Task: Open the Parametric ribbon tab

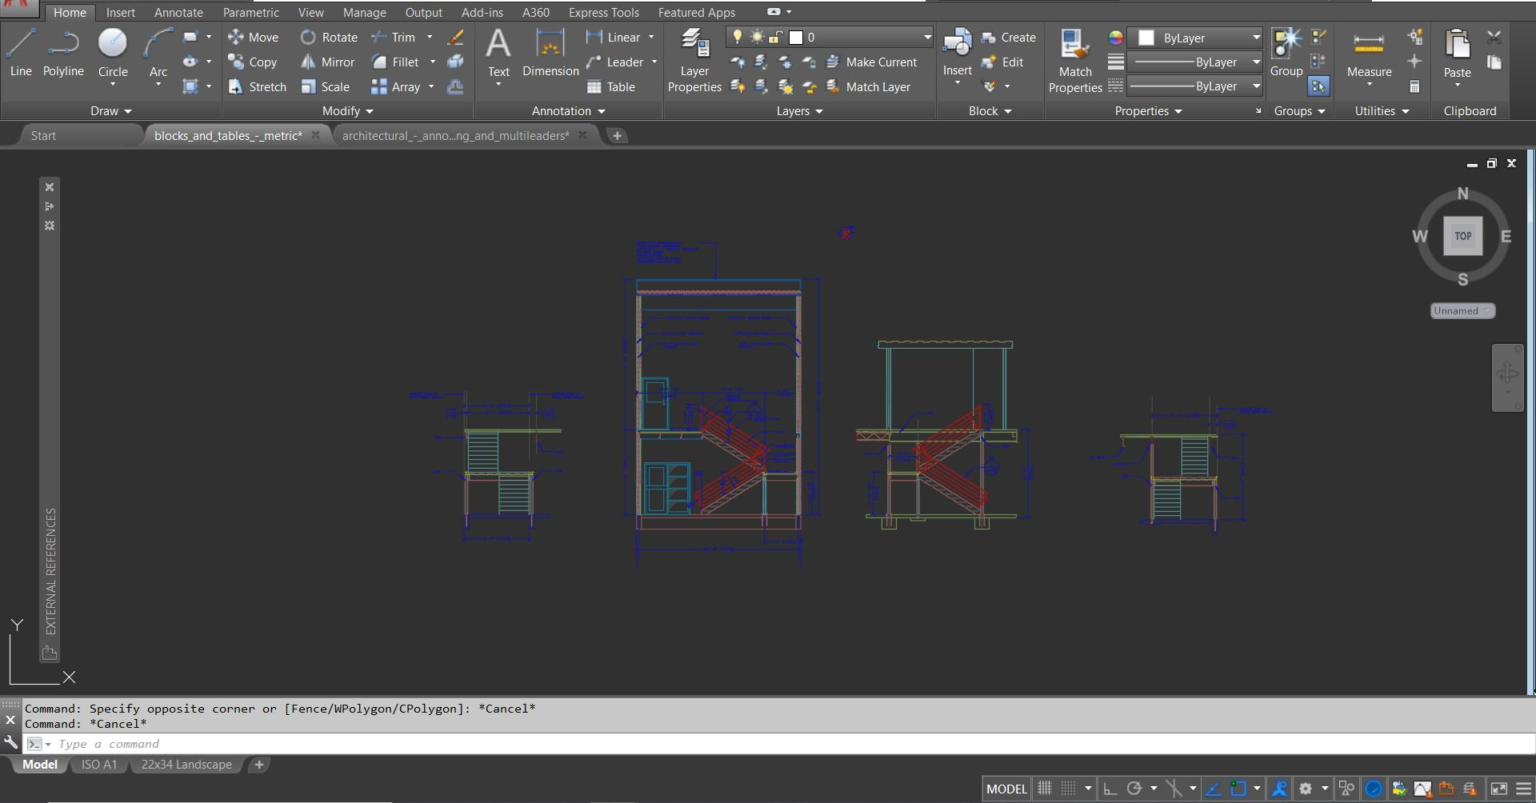Action: click(x=250, y=12)
